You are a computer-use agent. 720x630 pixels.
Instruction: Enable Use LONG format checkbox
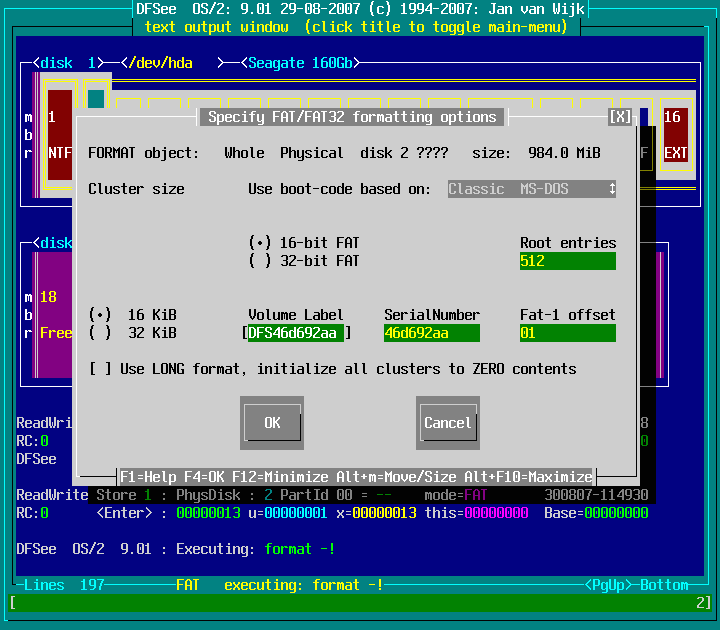[x=100, y=369]
